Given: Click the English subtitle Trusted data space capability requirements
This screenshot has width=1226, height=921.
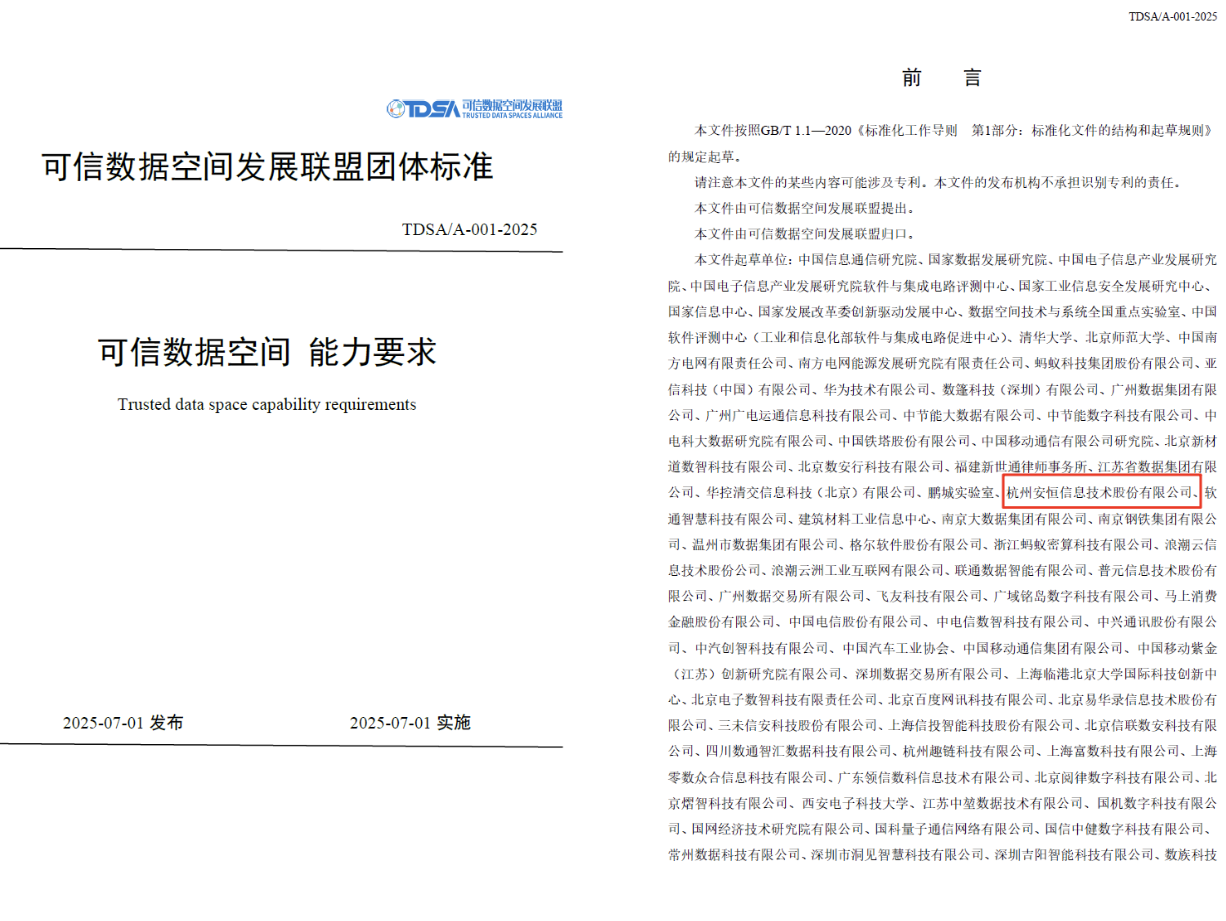Looking at the screenshot, I should click(267, 405).
